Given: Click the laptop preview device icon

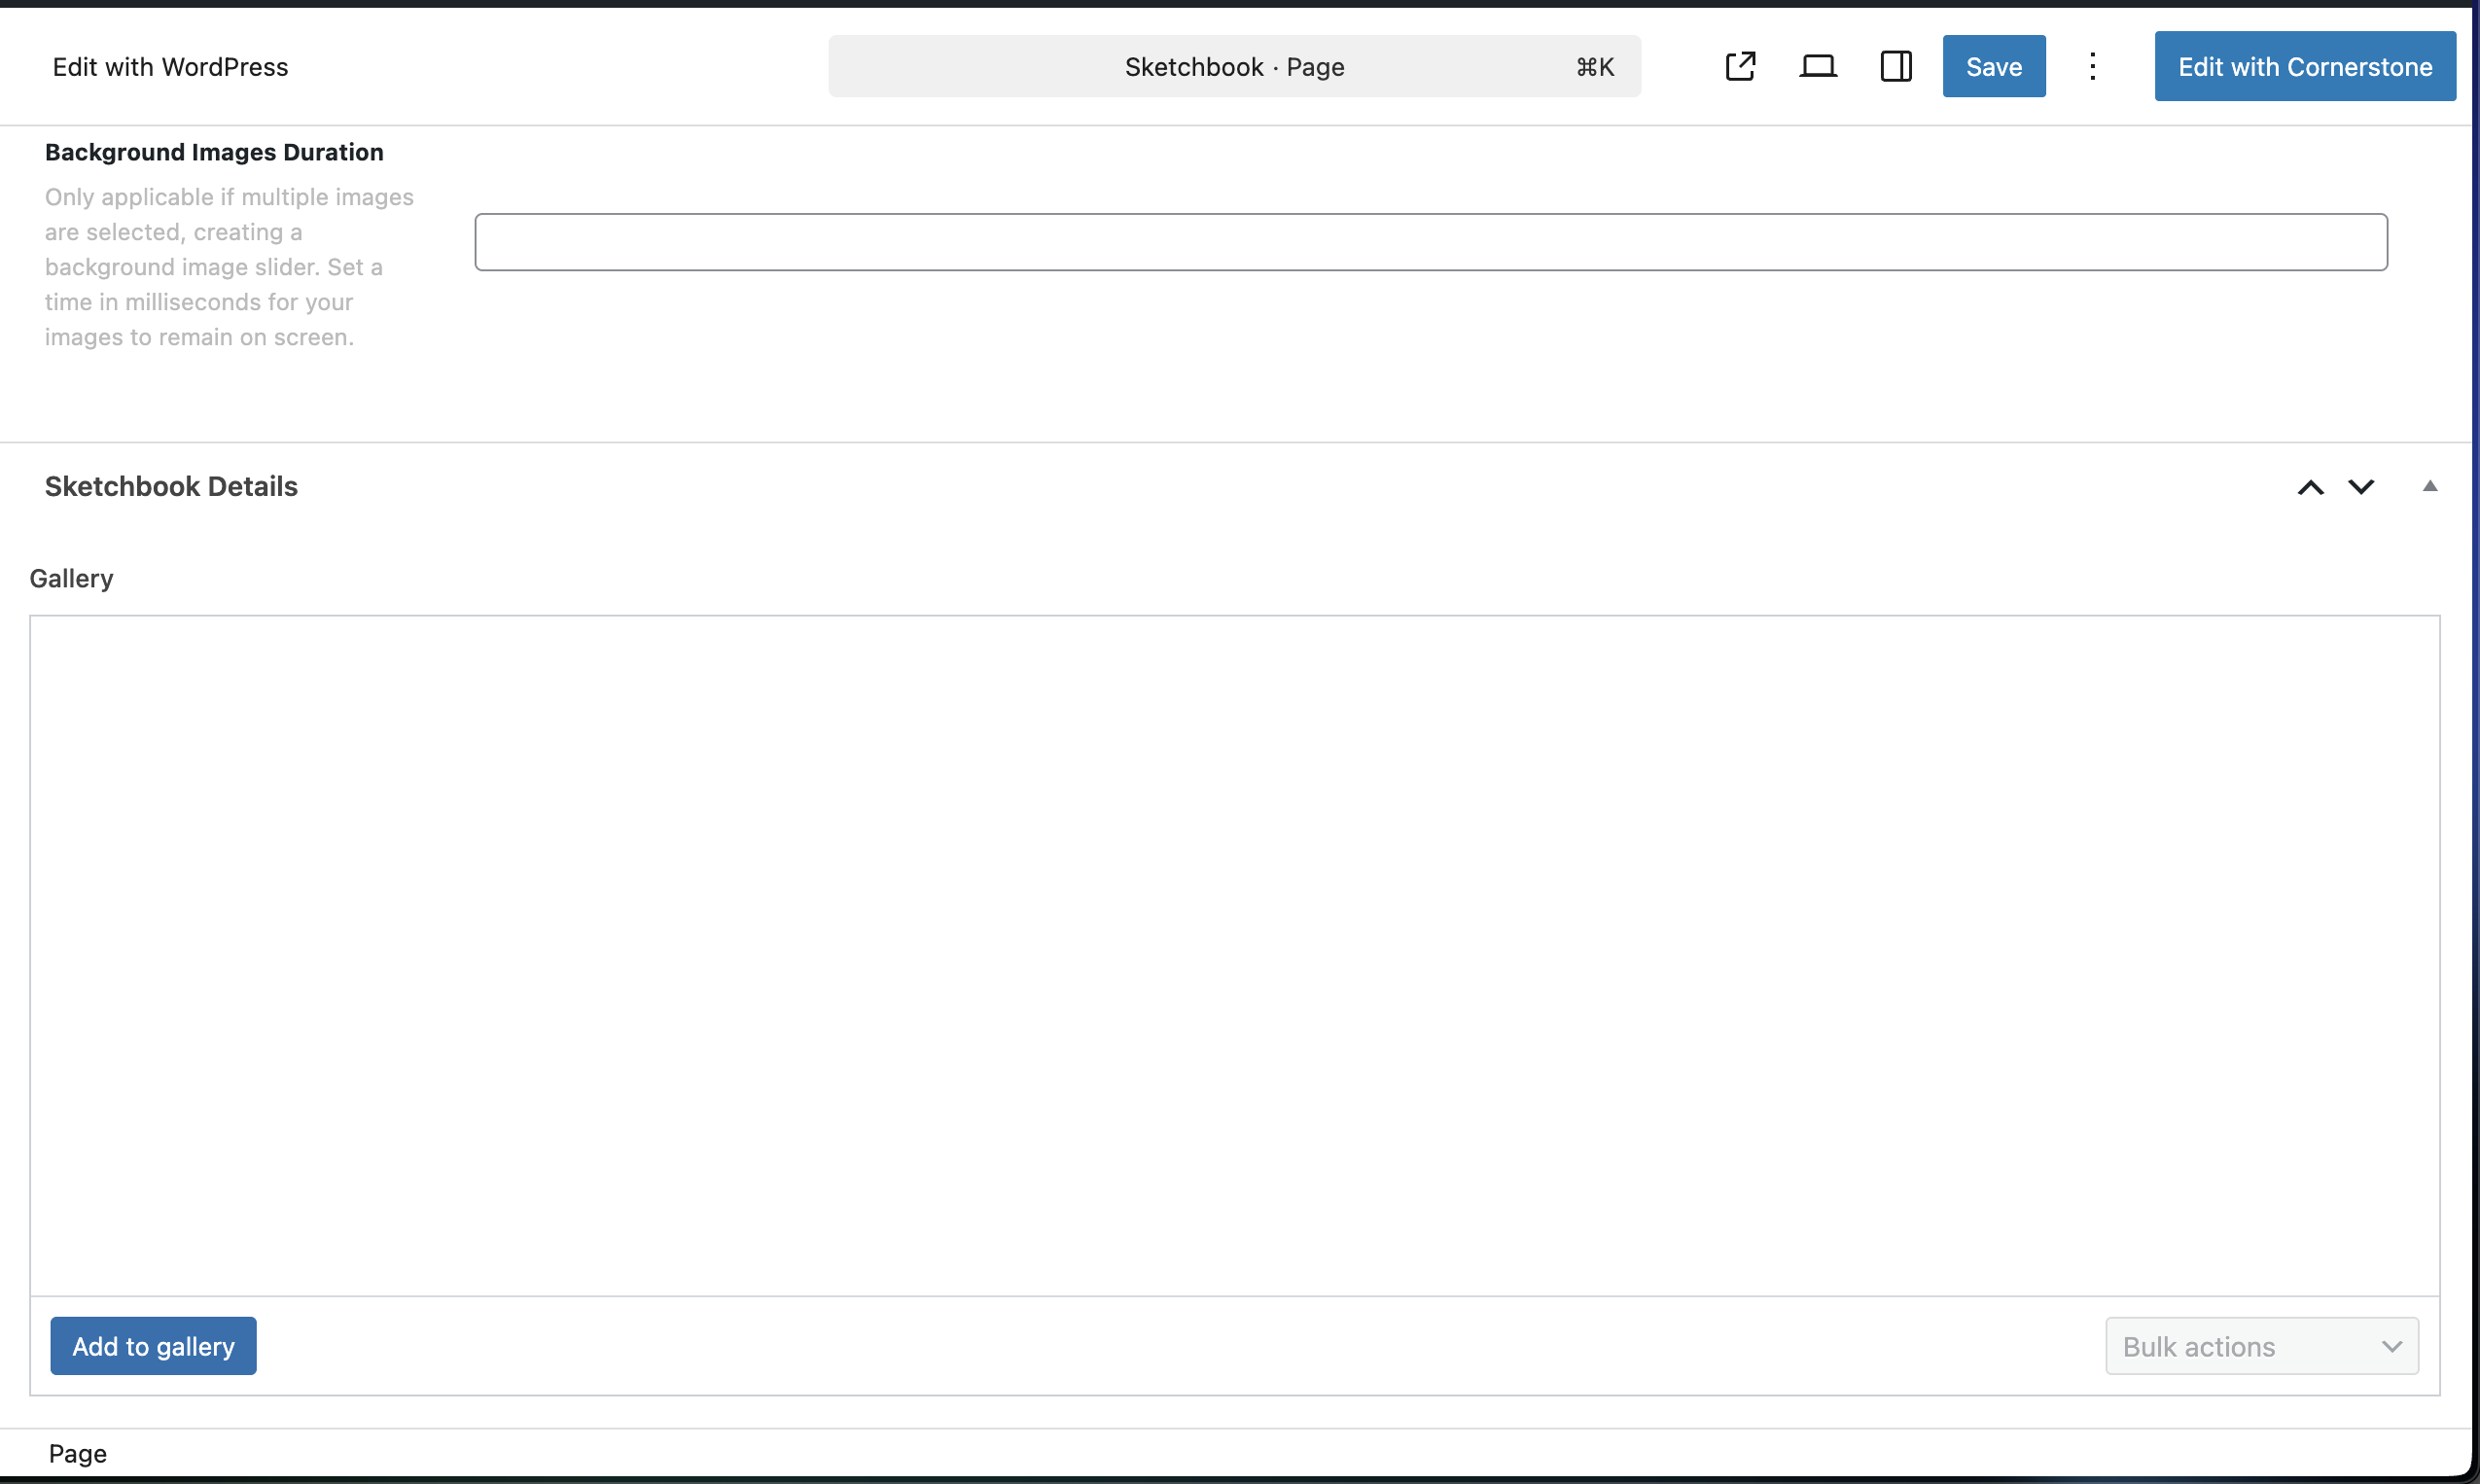Looking at the screenshot, I should tap(1817, 66).
